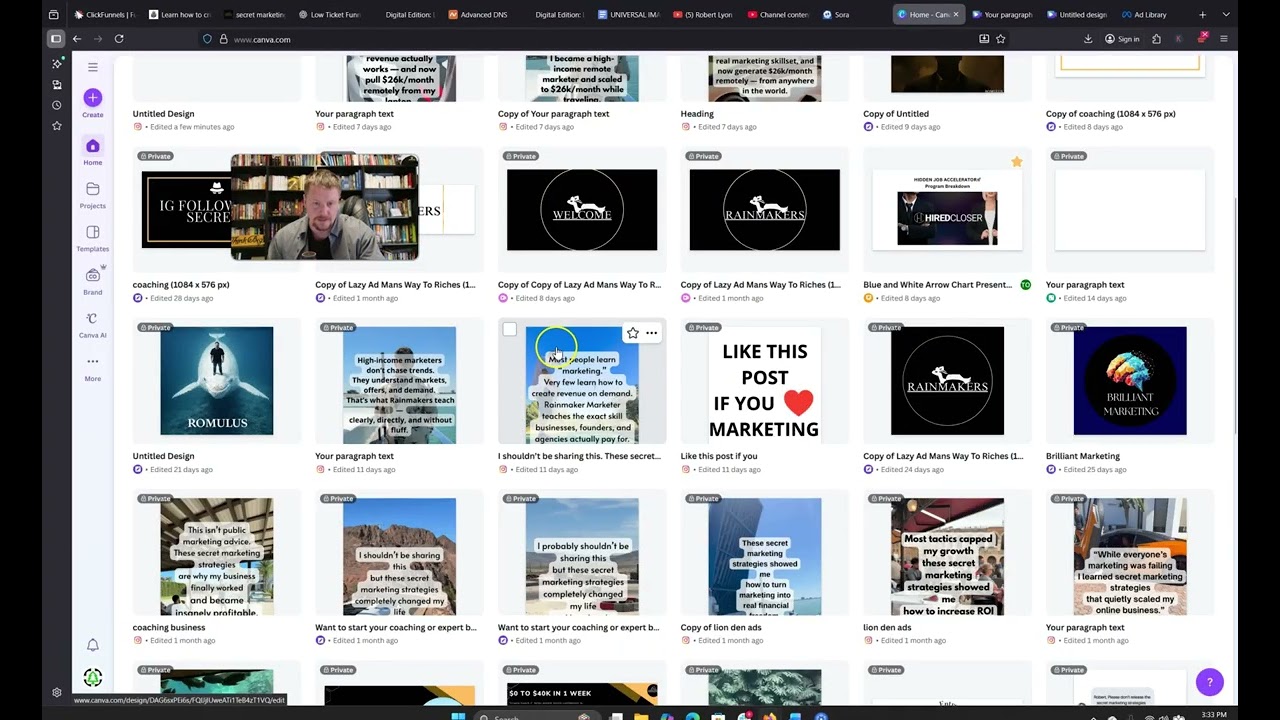
Task: Open Projects in Canva sidebar
Action: pos(92,194)
